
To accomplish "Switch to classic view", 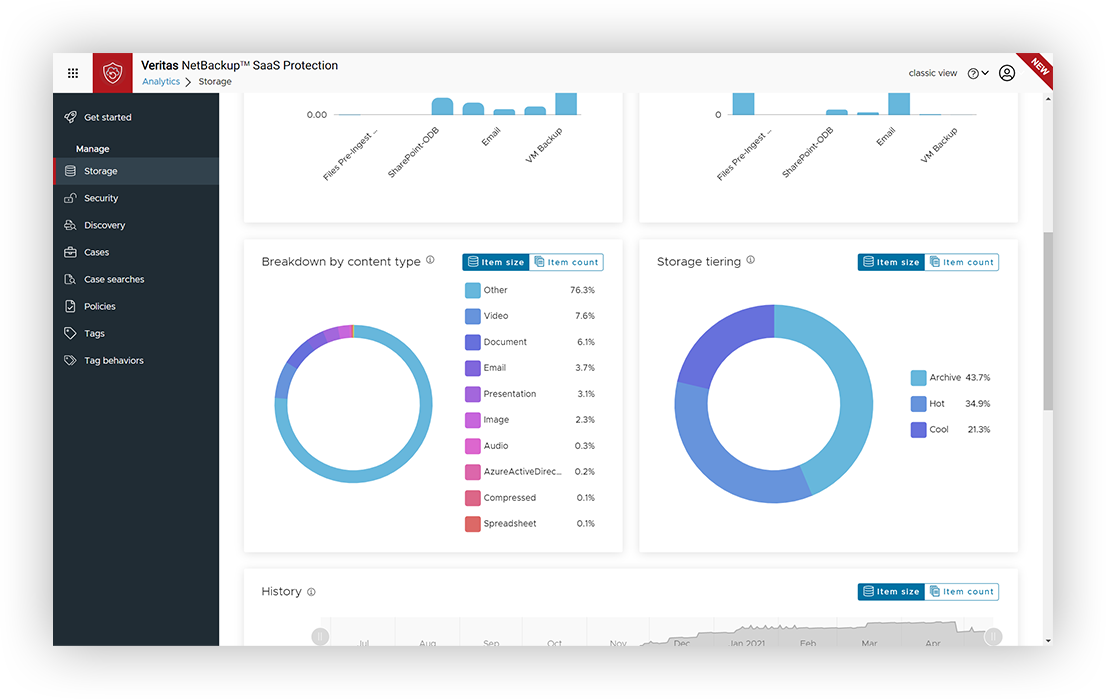I will [932, 73].
